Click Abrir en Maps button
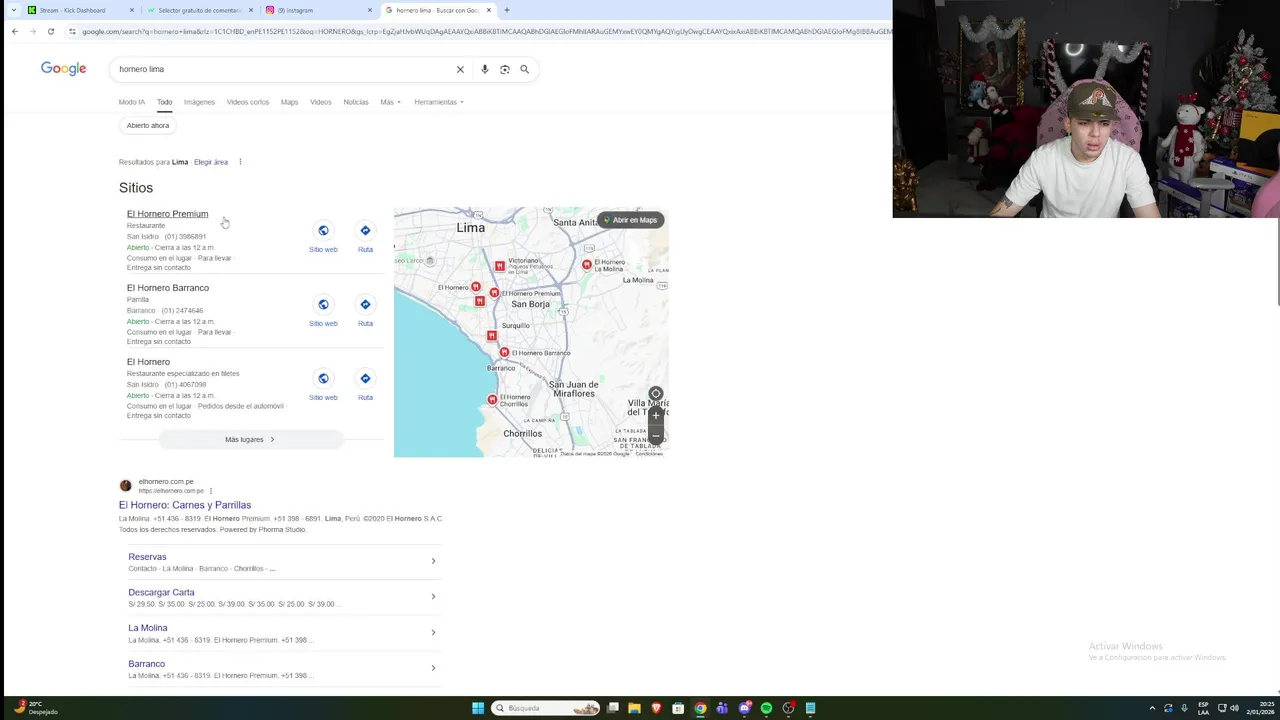The width and height of the screenshot is (1280, 720). click(x=630, y=220)
